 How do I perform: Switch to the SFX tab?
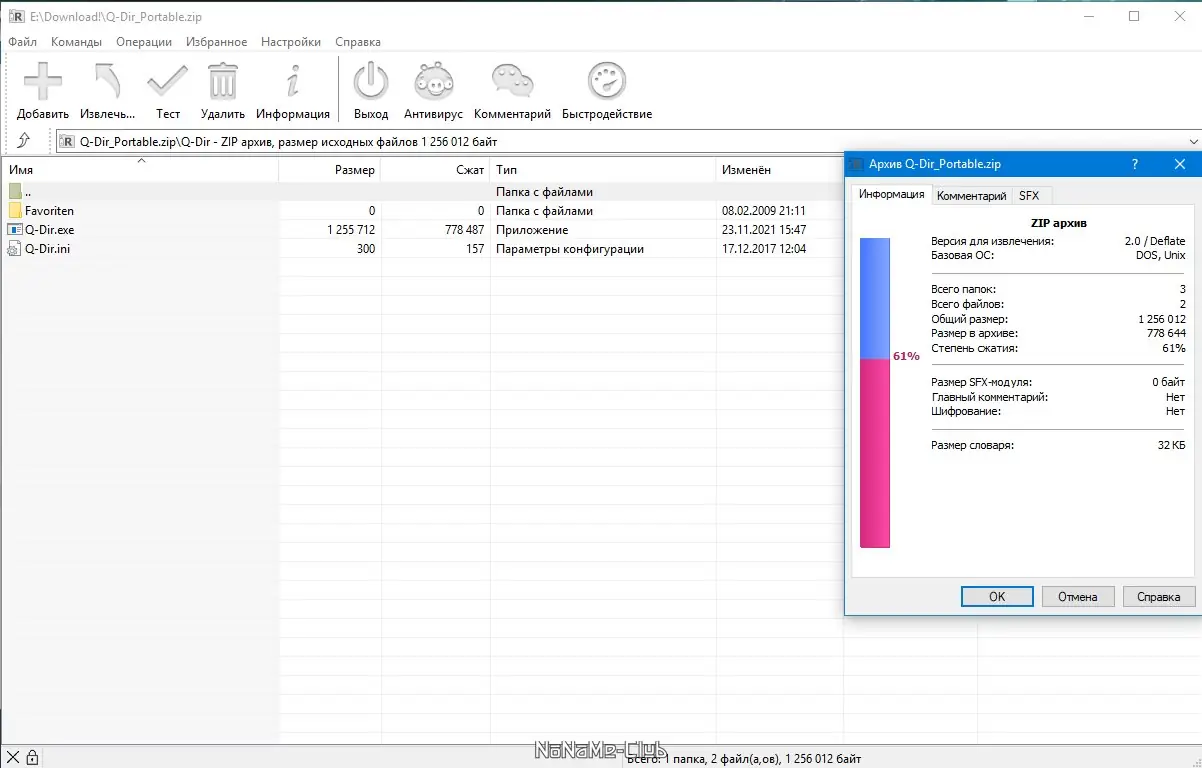(1030, 196)
